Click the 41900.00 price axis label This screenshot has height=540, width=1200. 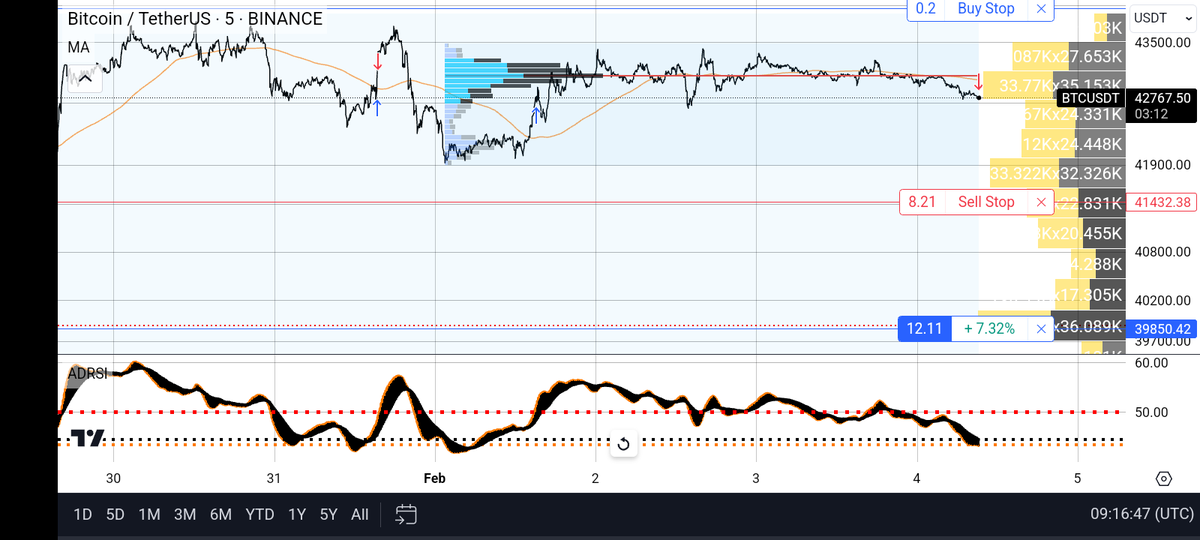(1162, 165)
